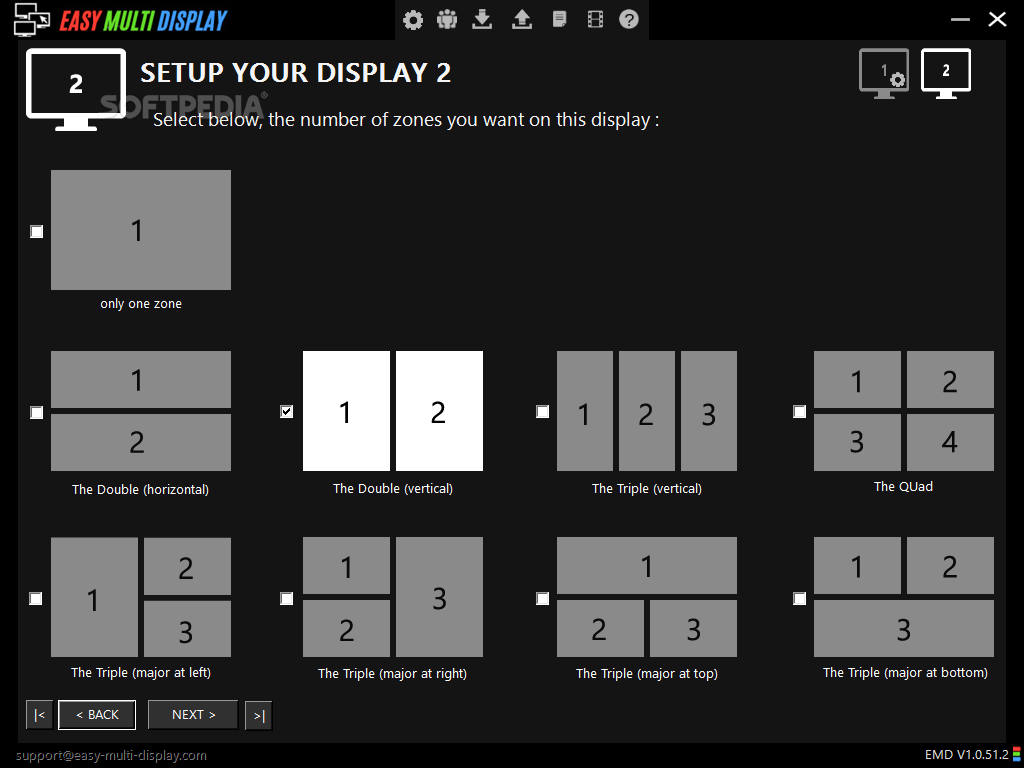The image size is (1024, 768).
Task: Check The Triple (vertical) checkbox
Action: pyautogui.click(x=543, y=411)
